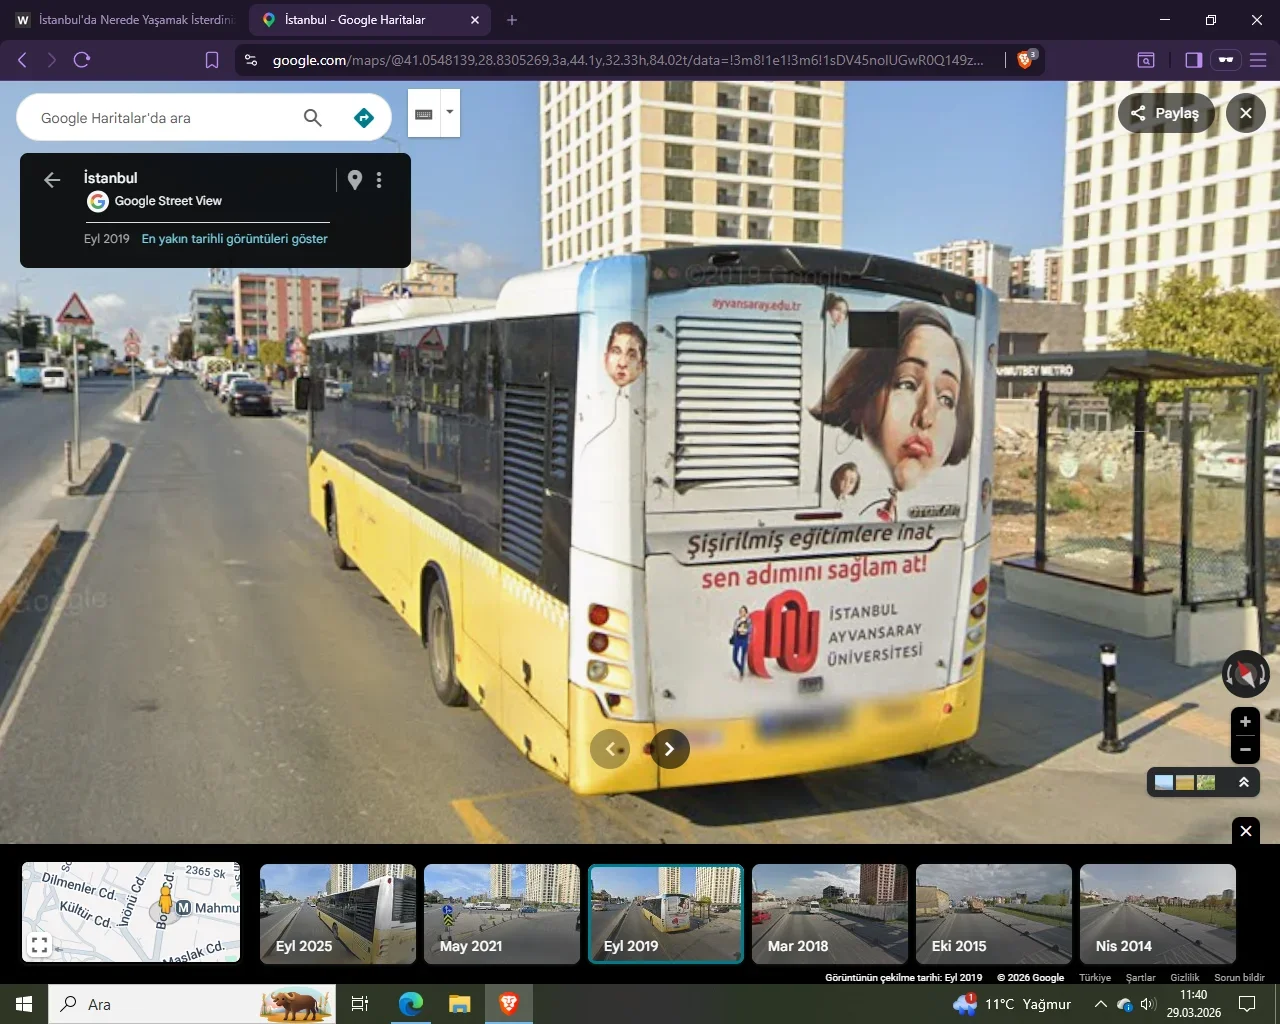The height and width of the screenshot is (1024, 1280).
Task: Select the Eyl 2025 historical imagery
Action: click(337, 914)
